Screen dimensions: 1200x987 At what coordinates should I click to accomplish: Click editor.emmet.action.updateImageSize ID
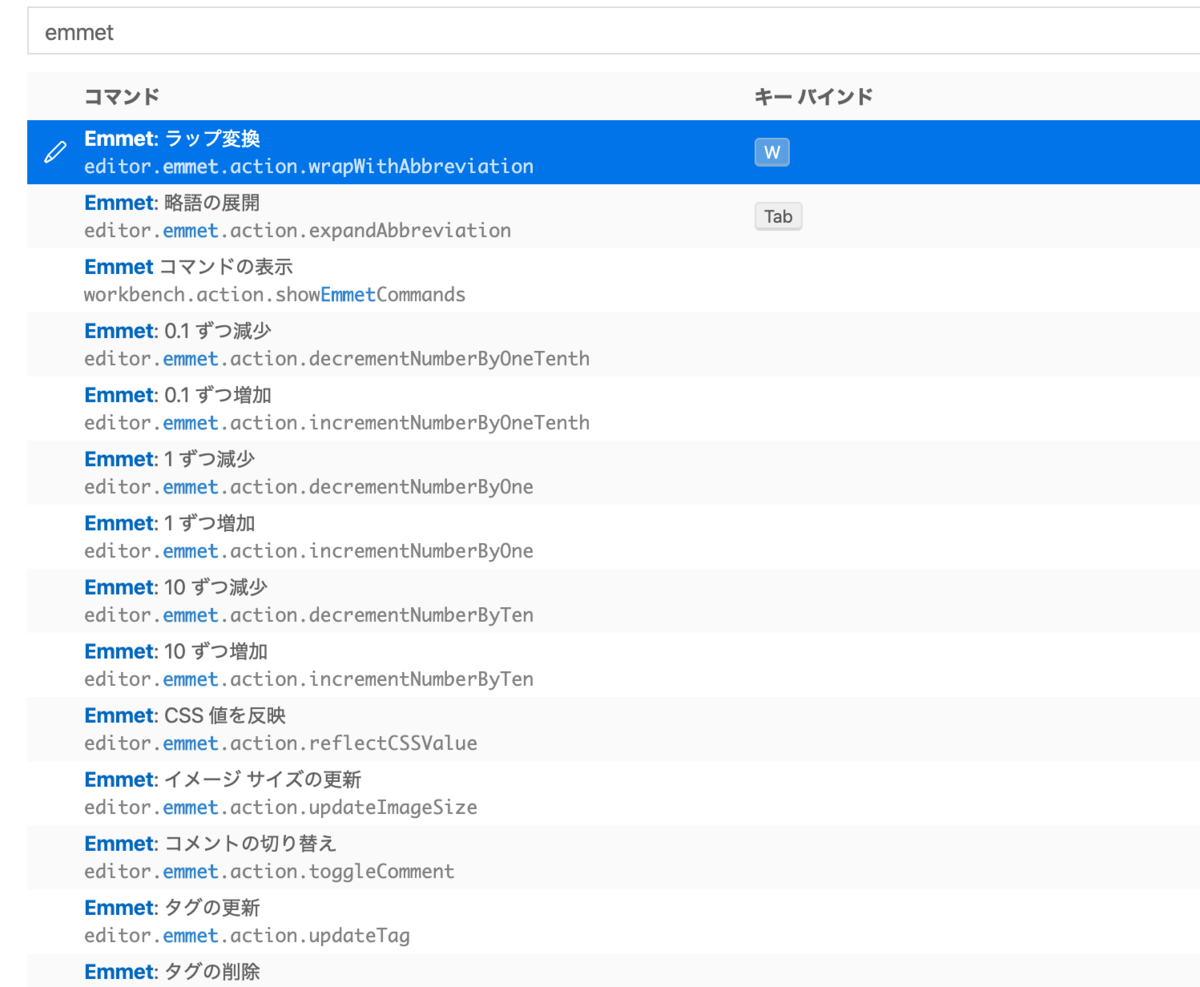click(281, 806)
